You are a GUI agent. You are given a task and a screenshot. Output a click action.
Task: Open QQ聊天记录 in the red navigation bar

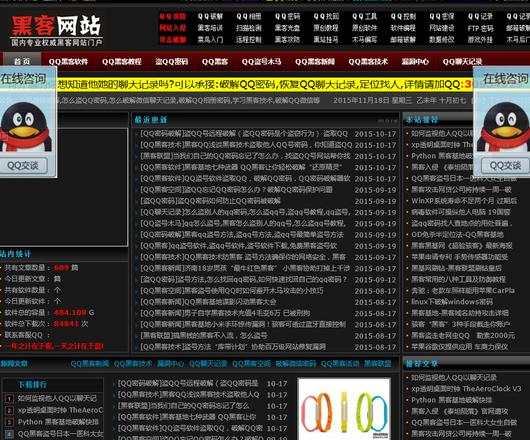[462, 62]
